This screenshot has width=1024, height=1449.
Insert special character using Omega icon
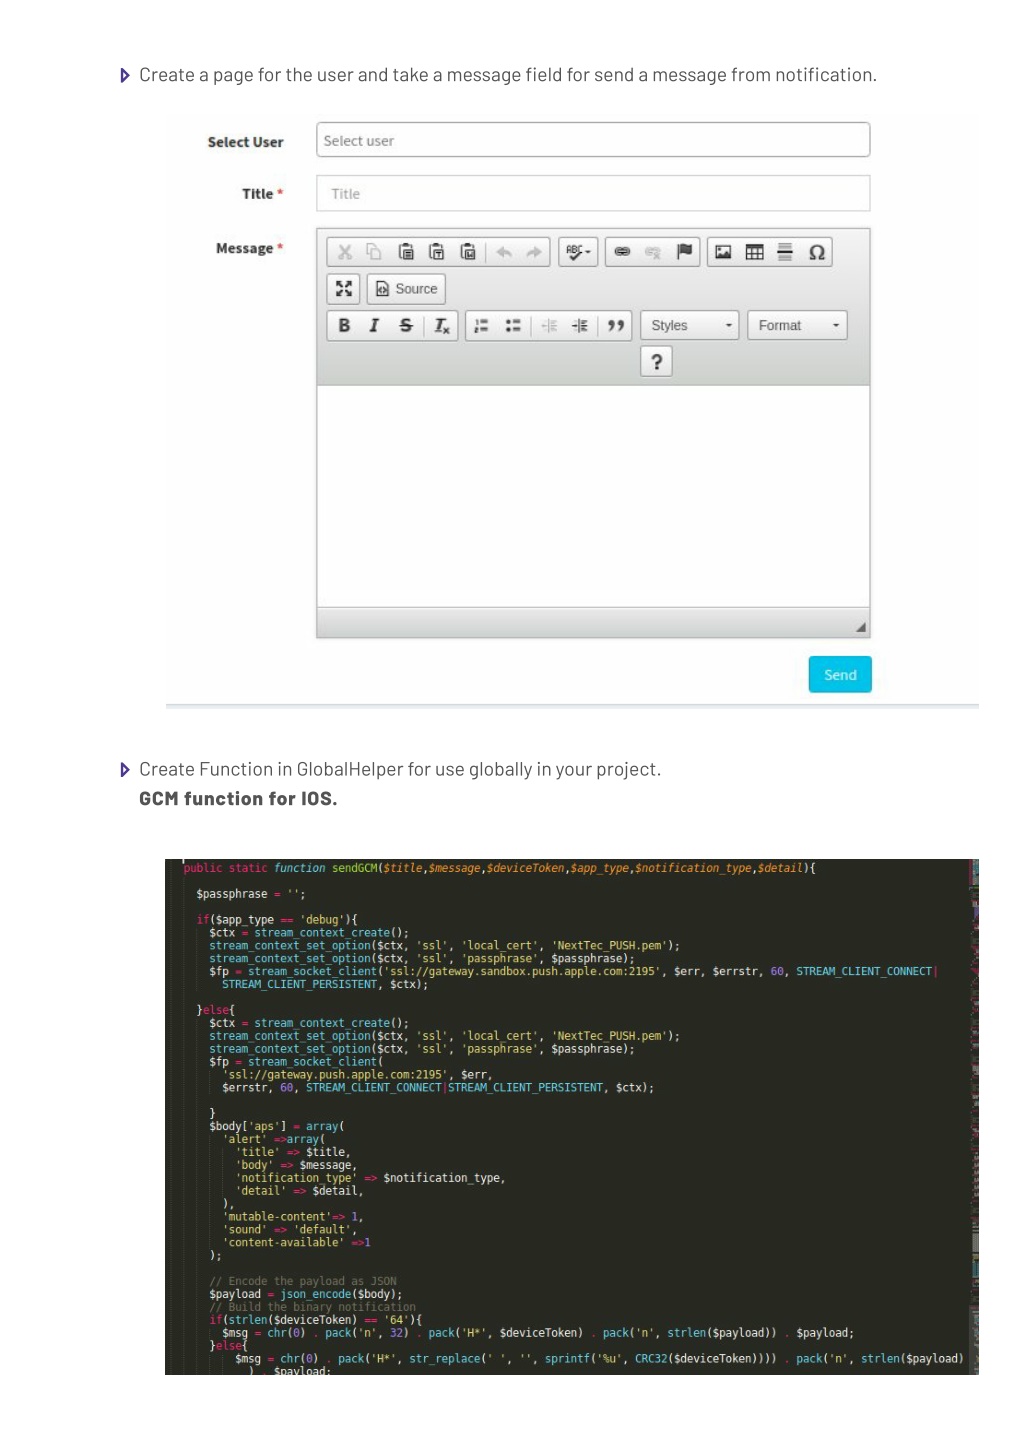pyautogui.click(x=816, y=252)
